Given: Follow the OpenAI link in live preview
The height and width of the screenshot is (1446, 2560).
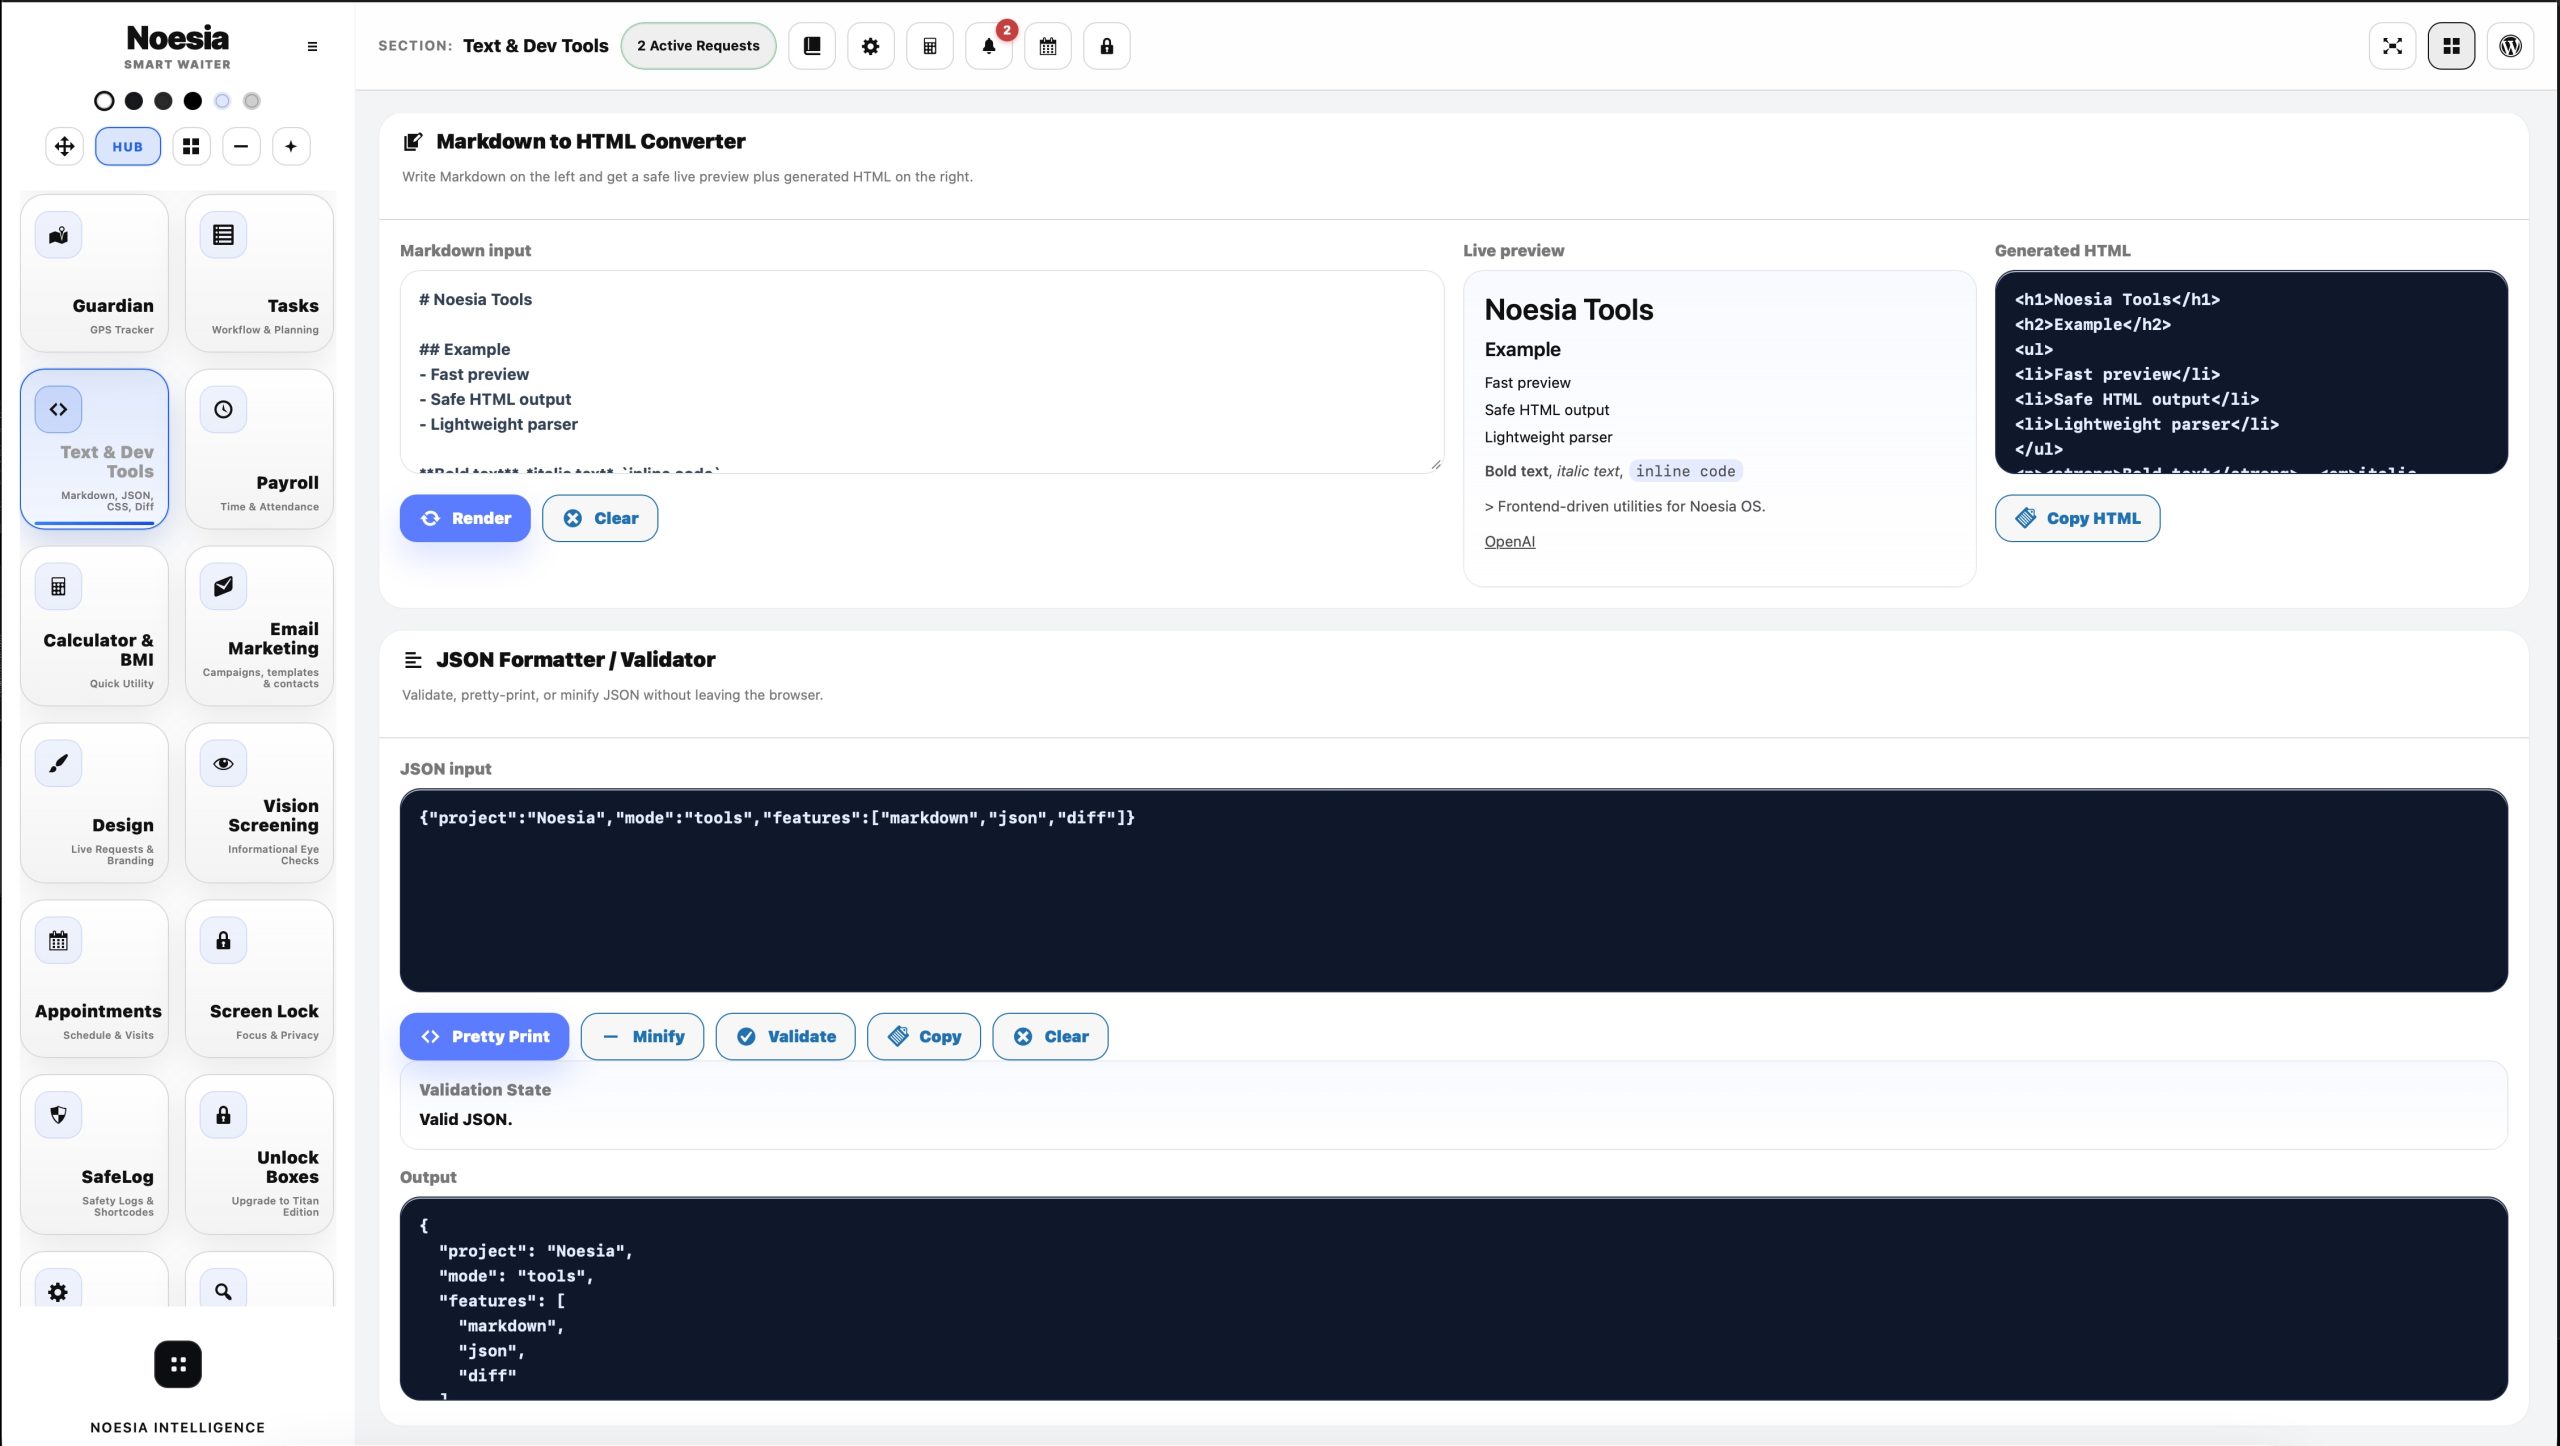Looking at the screenshot, I should click(1510, 541).
